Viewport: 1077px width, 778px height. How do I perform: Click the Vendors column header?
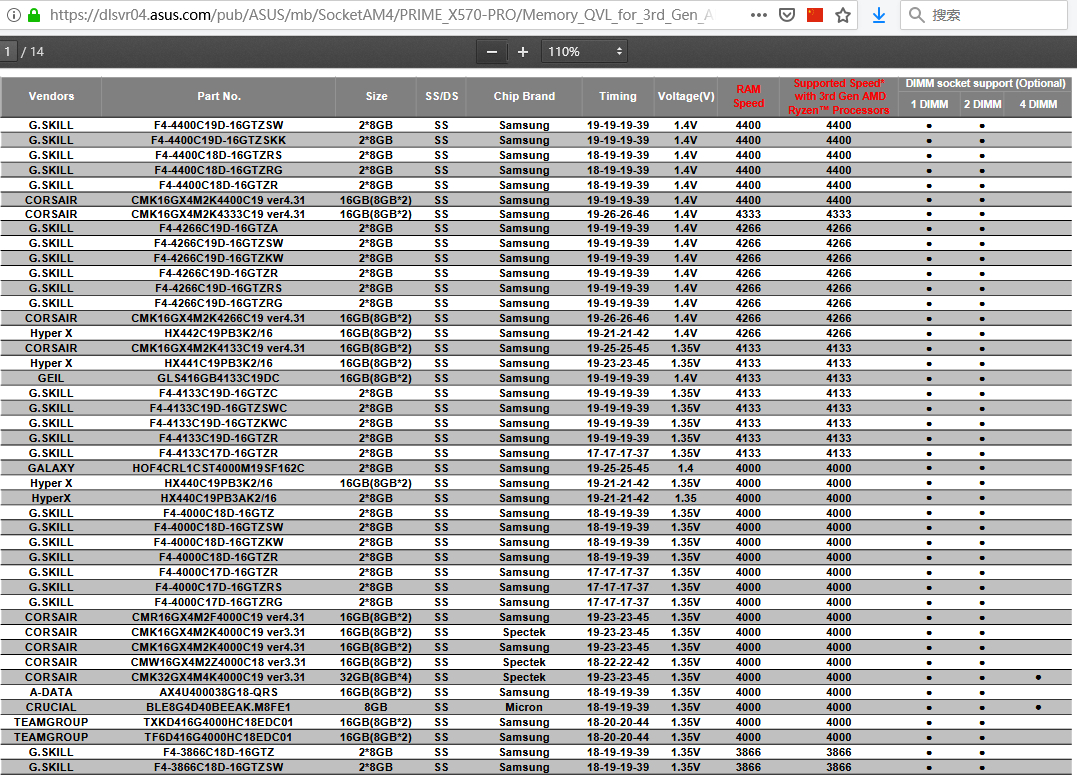click(51, 96)
